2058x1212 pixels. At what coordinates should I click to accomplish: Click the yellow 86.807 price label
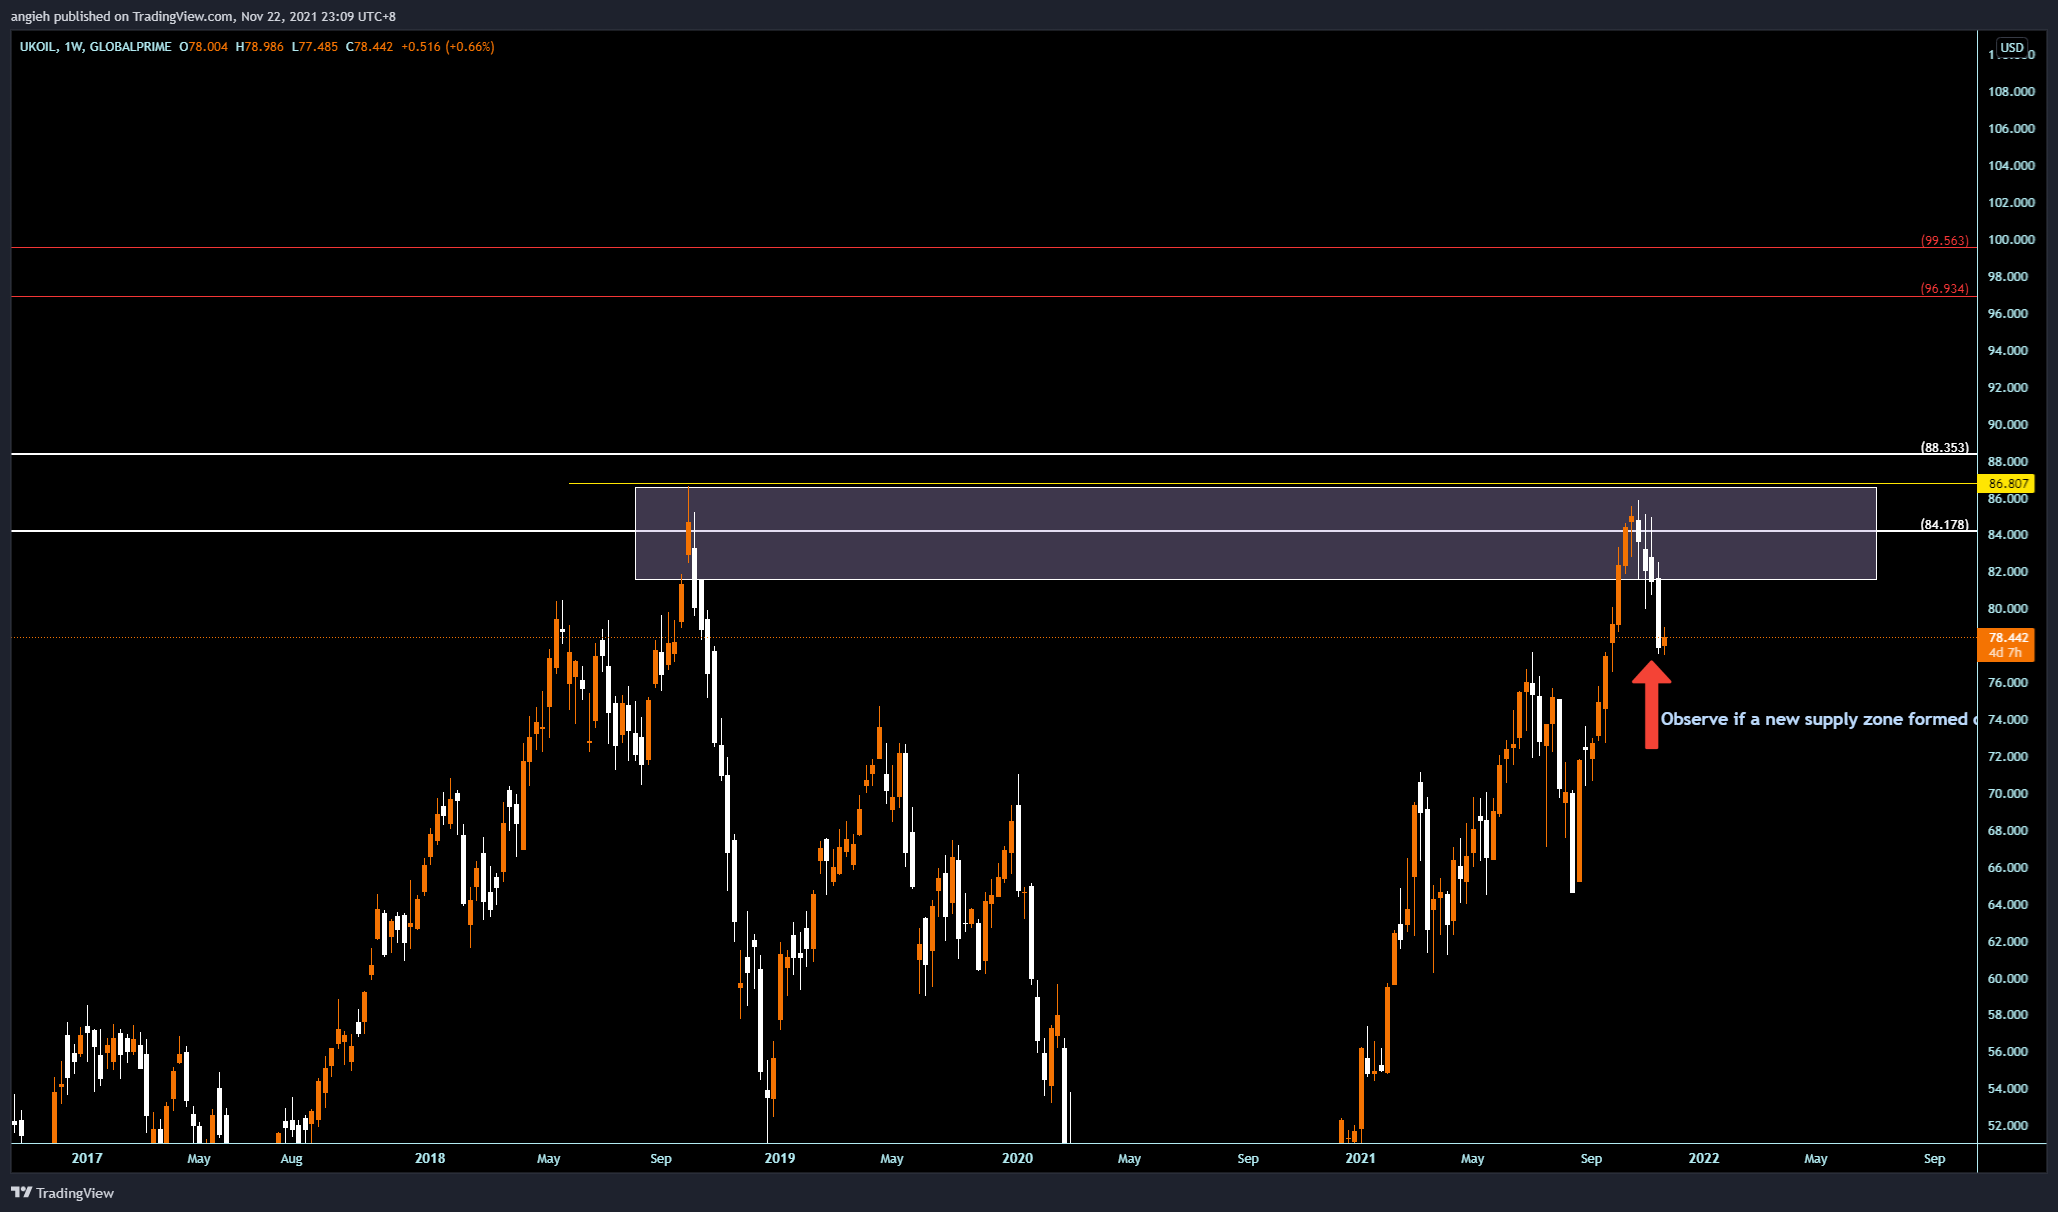click(2006, 483)
